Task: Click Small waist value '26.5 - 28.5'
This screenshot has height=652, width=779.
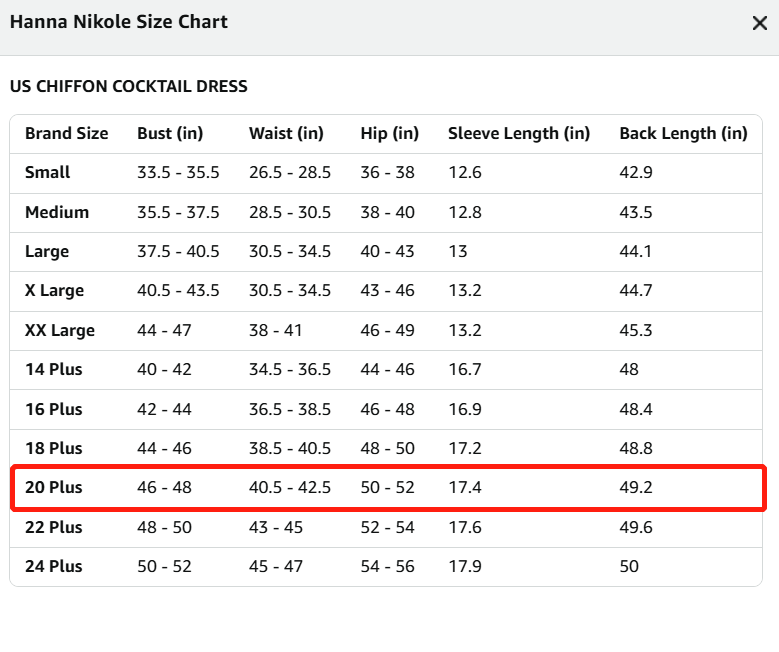Action: pos(290,172)
